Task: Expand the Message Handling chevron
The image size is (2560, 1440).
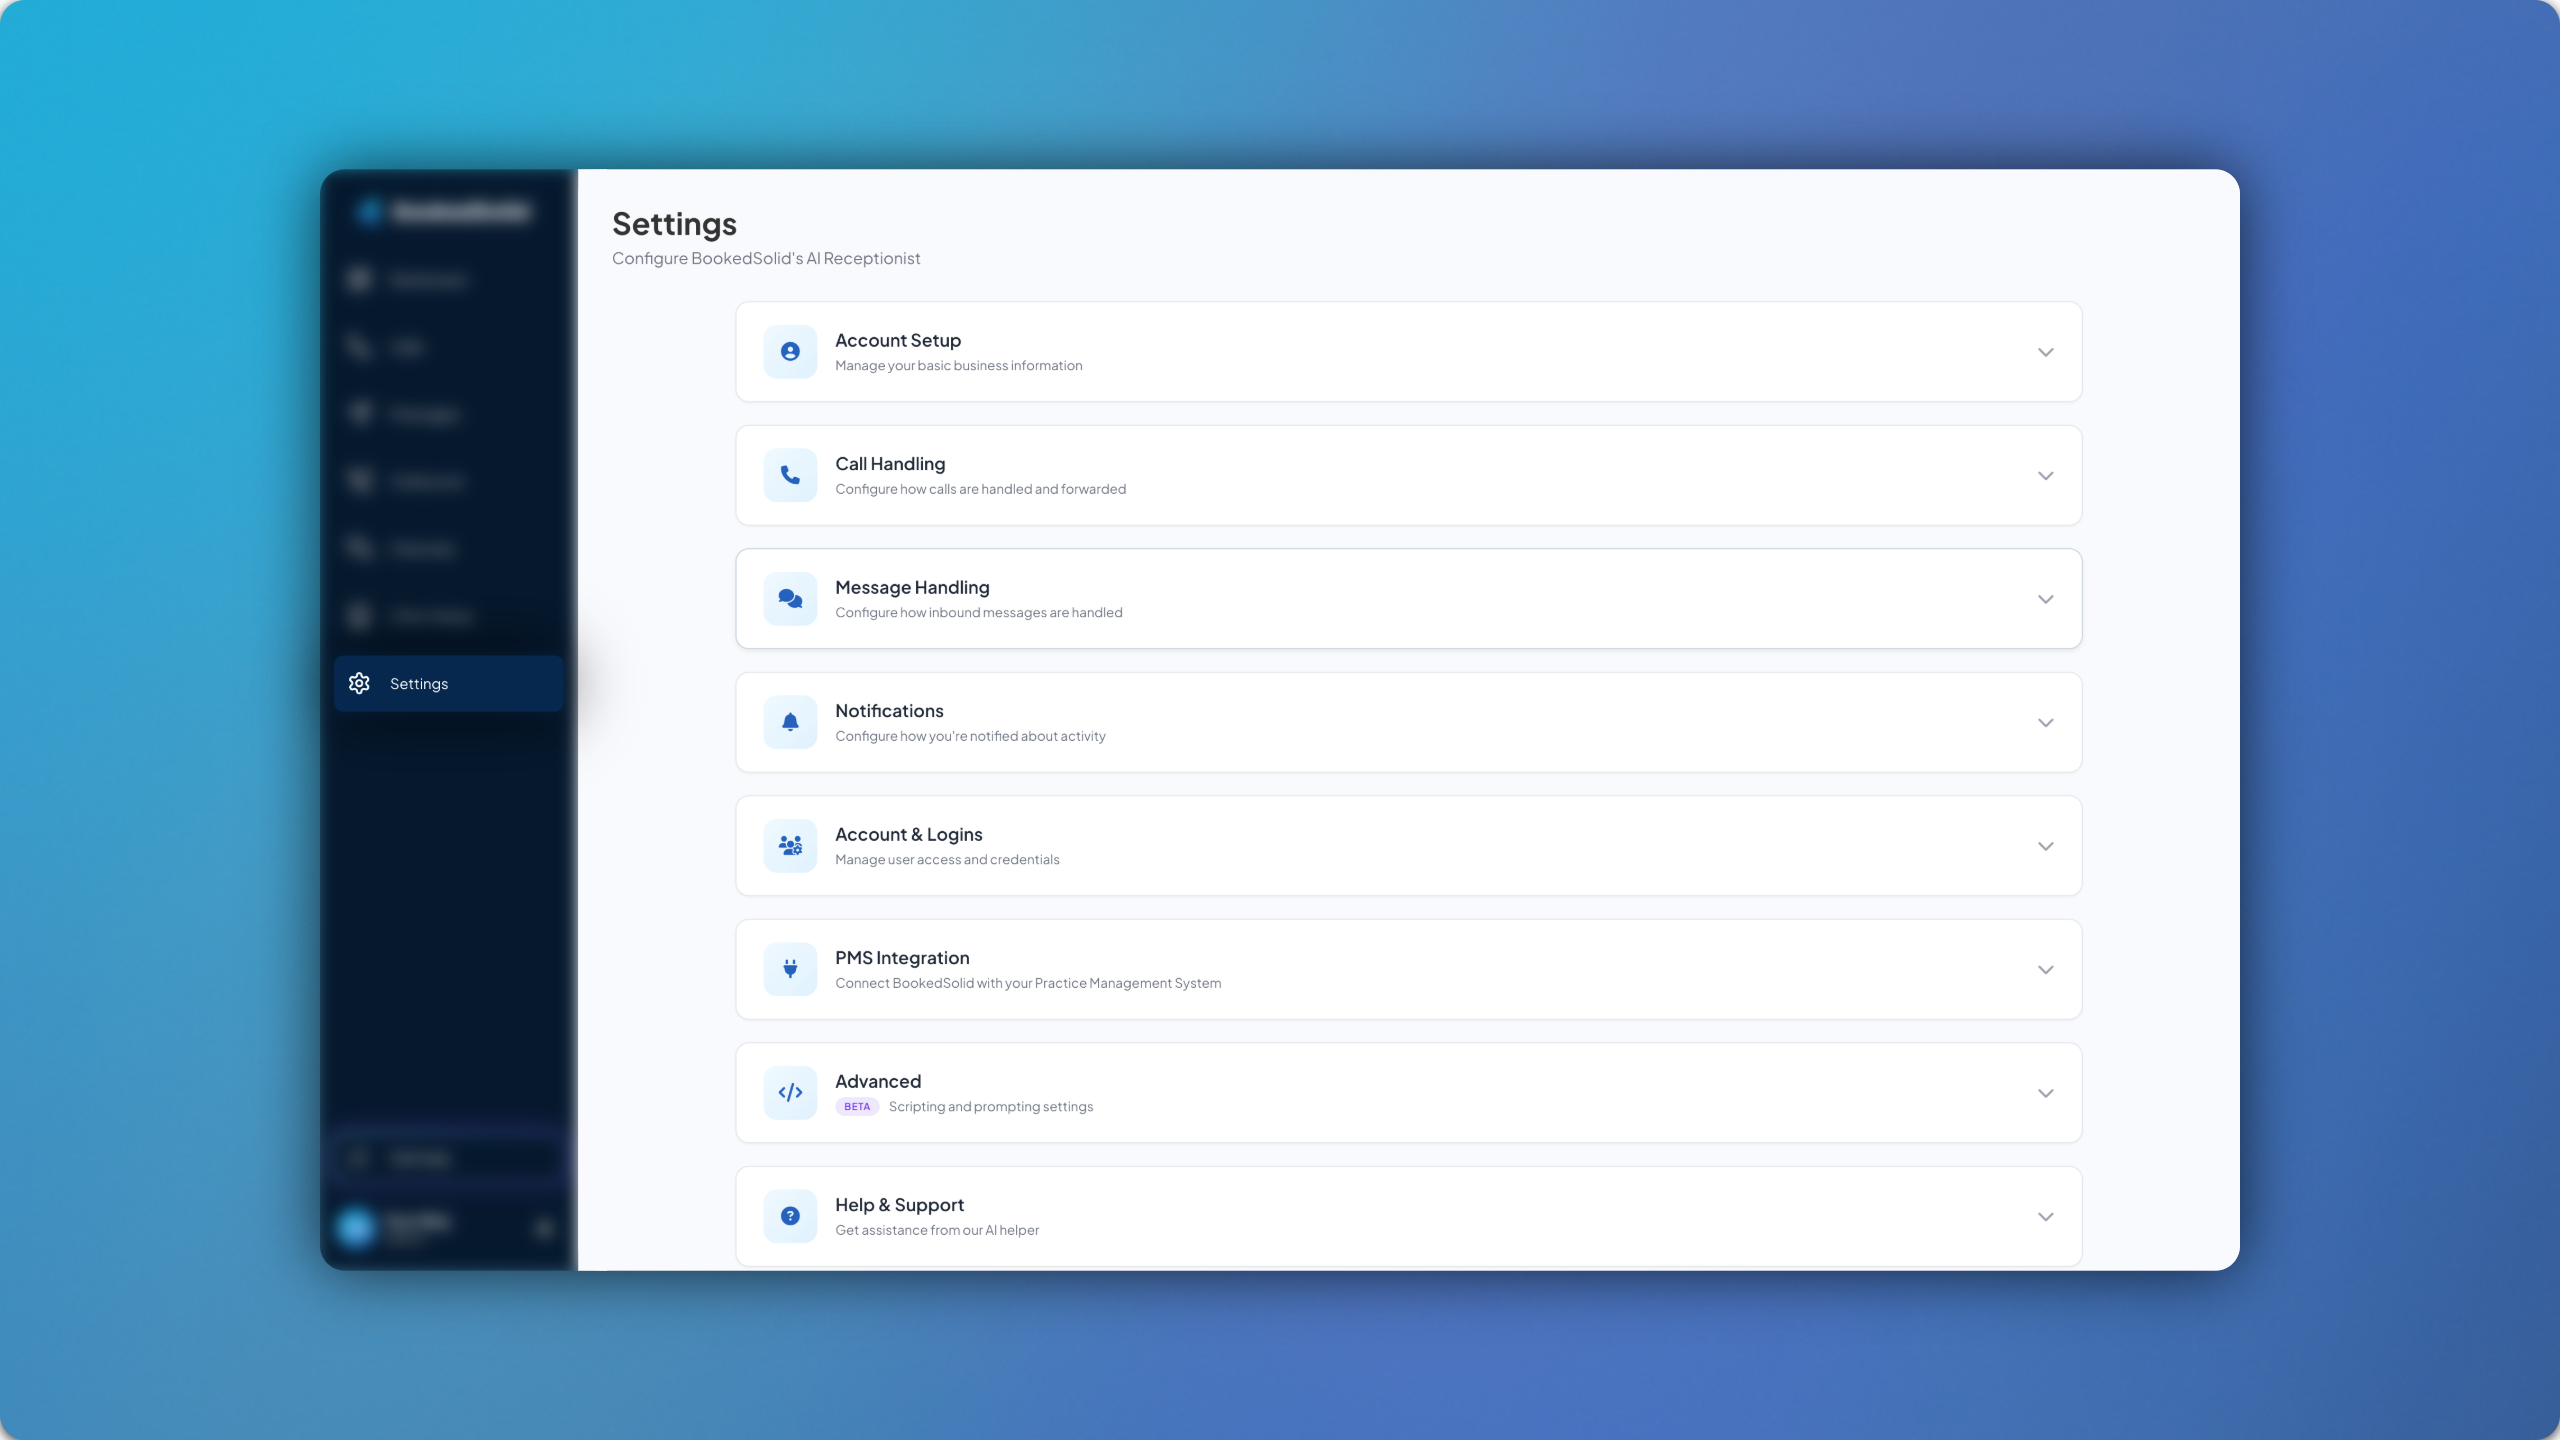Action: pos(2045,599)
